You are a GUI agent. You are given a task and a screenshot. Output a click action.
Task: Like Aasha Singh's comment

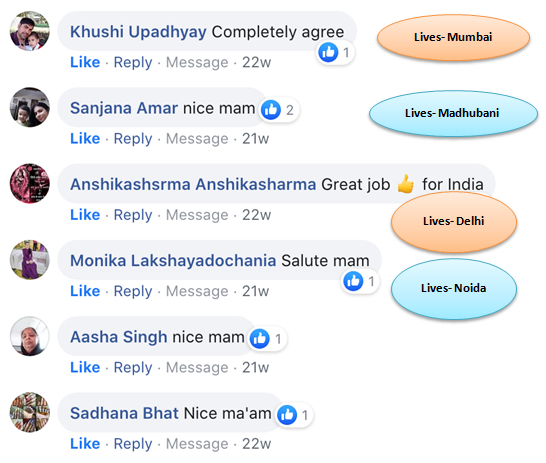[x=85, y=367]
